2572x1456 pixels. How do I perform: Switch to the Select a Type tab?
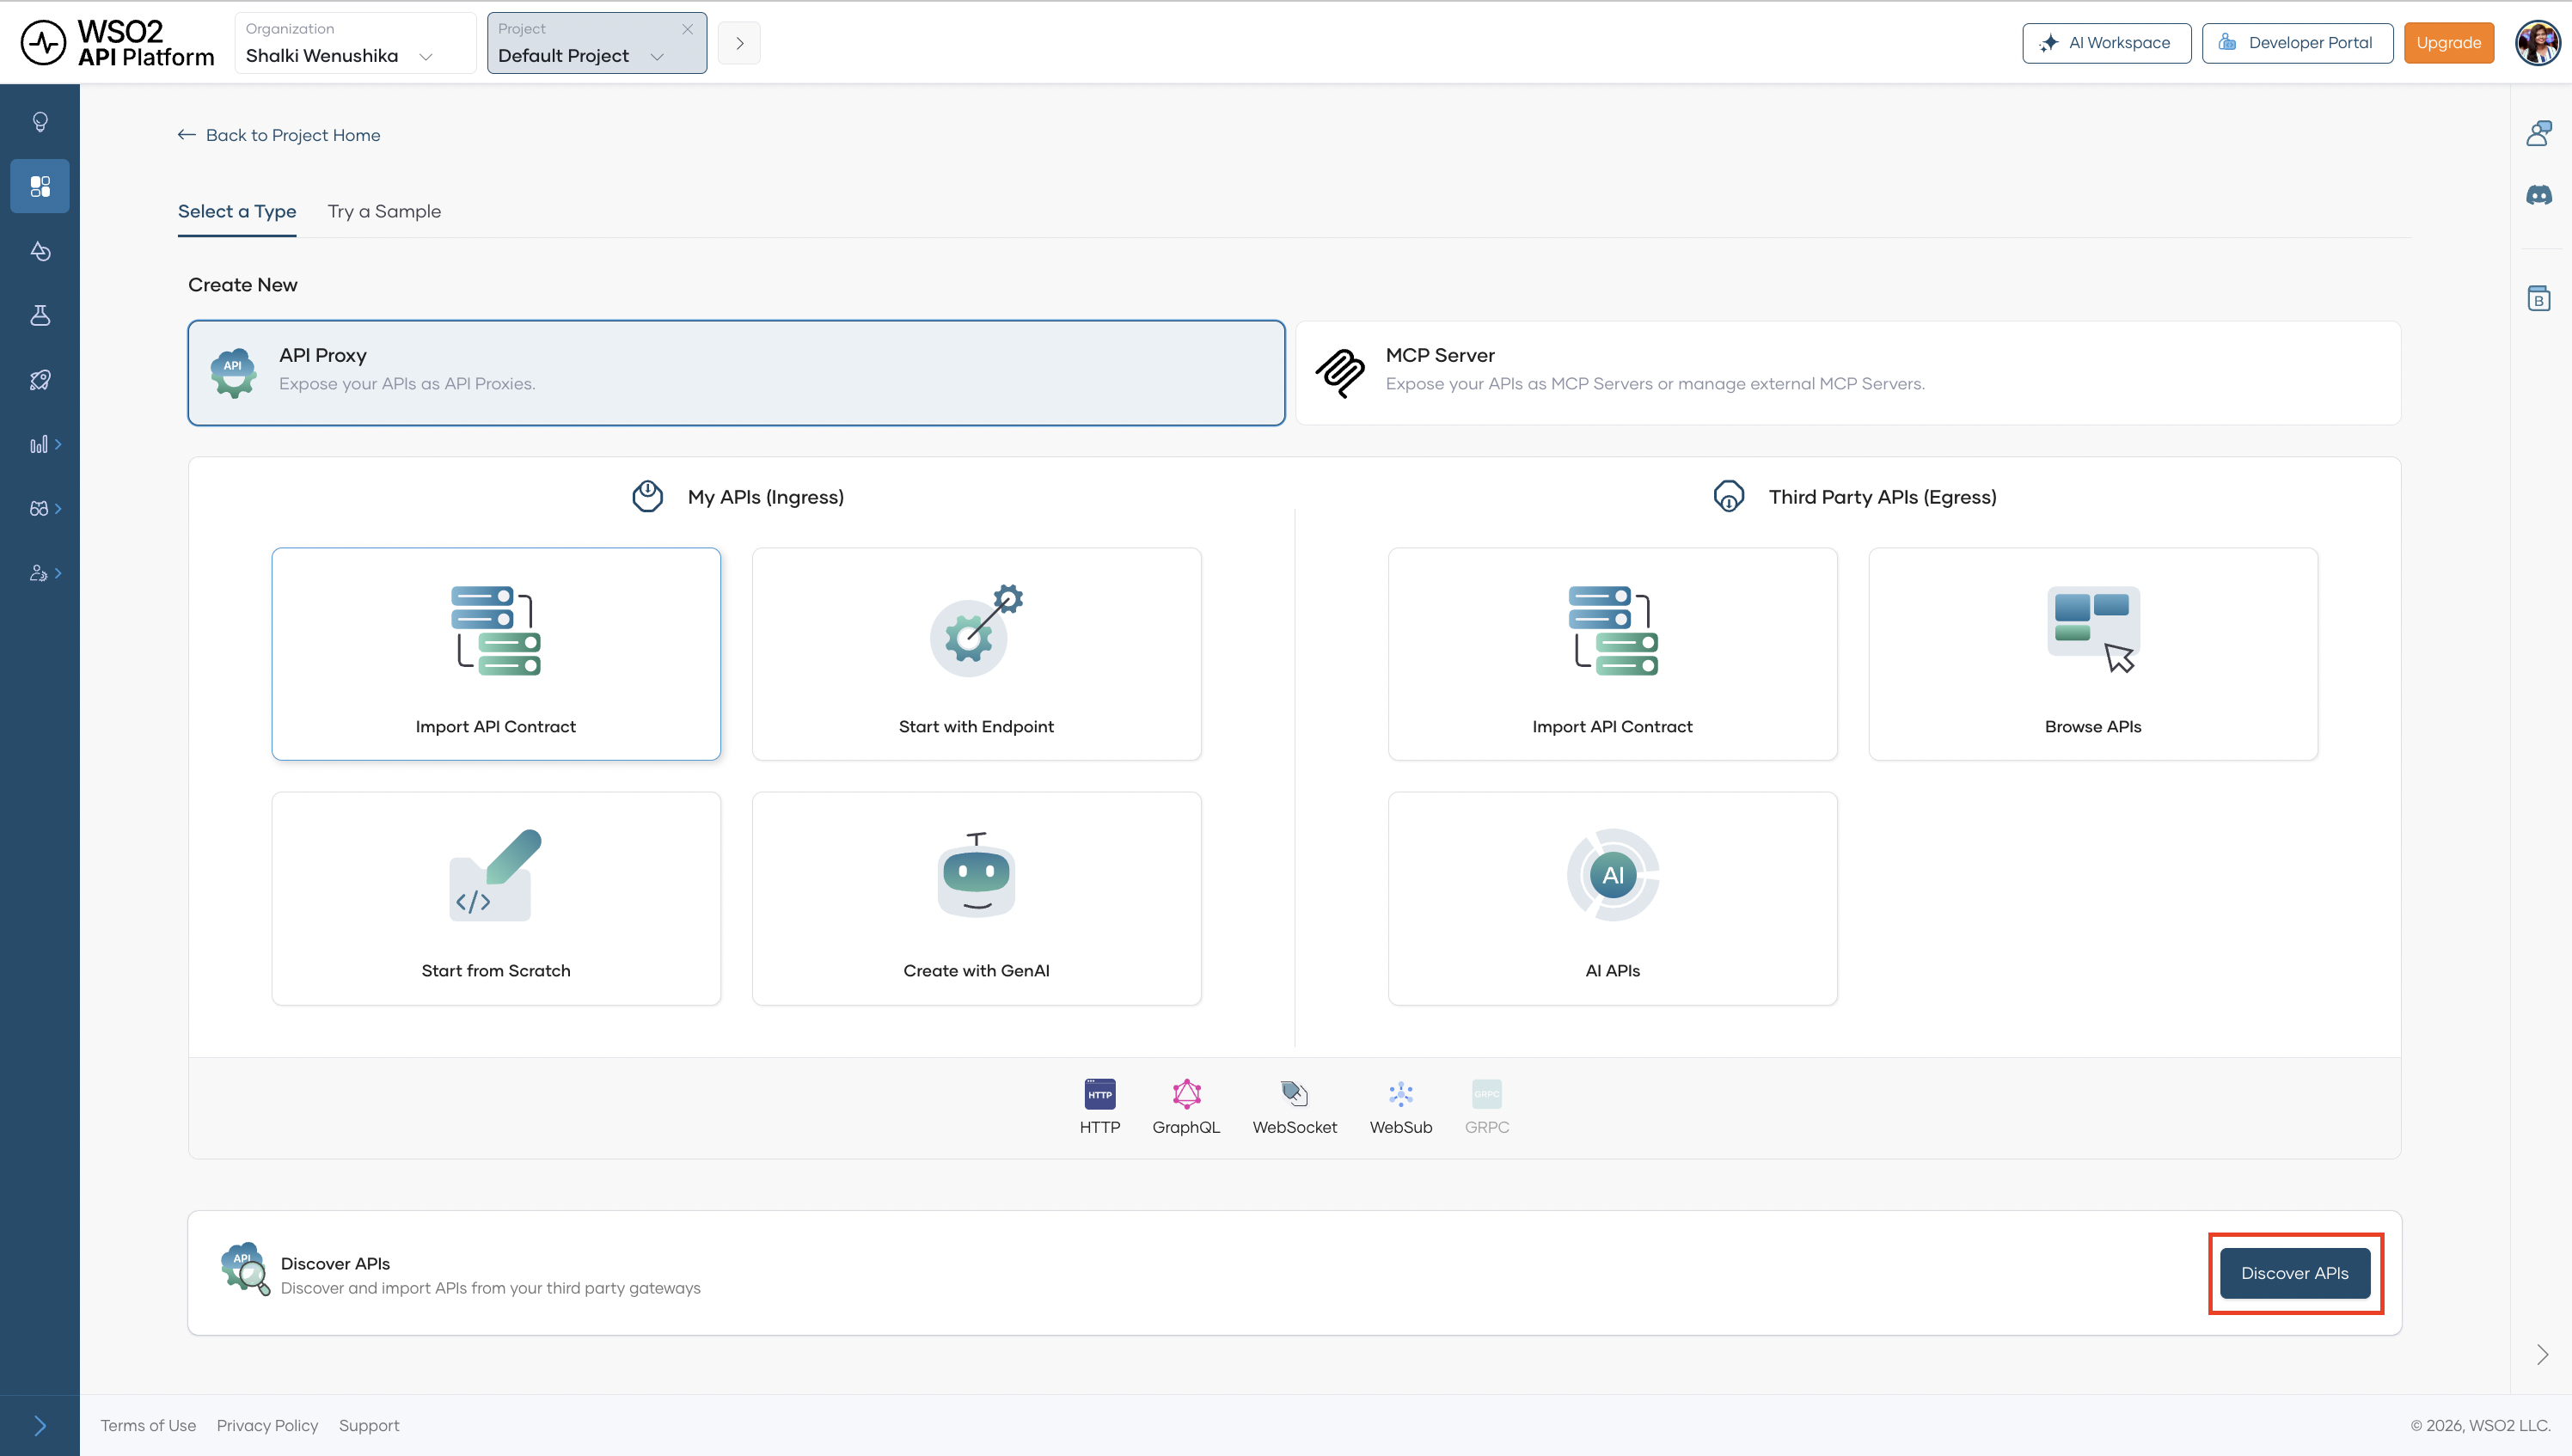click(x=237, y=212)
